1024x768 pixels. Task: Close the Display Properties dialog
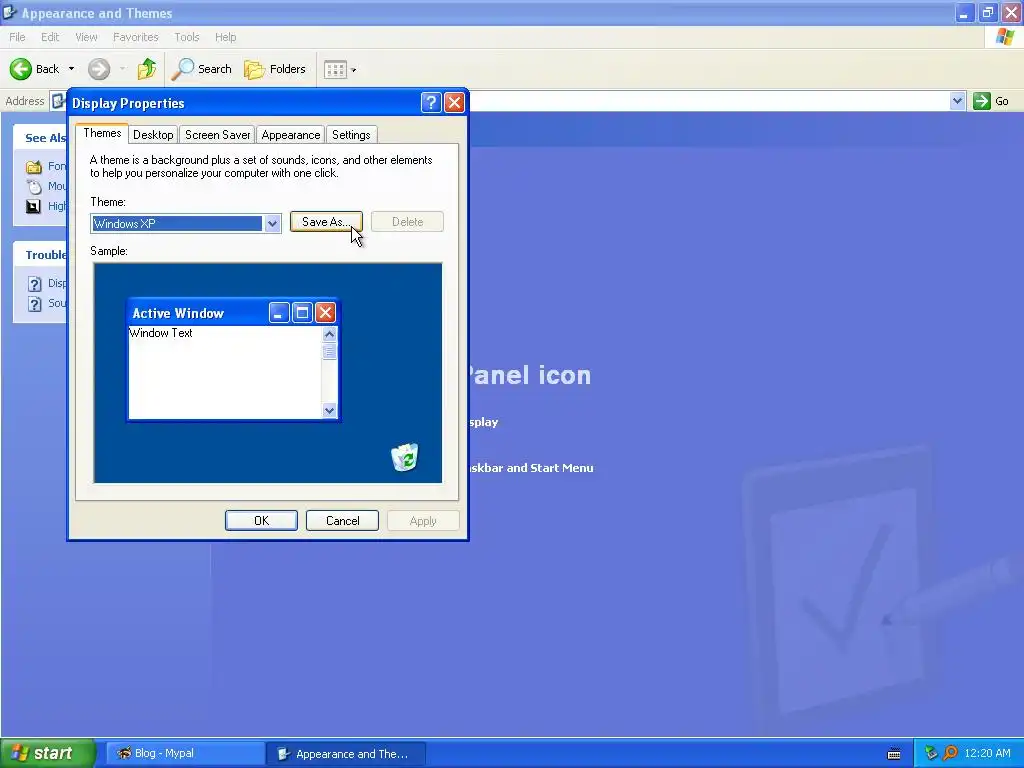click(454, 103)
